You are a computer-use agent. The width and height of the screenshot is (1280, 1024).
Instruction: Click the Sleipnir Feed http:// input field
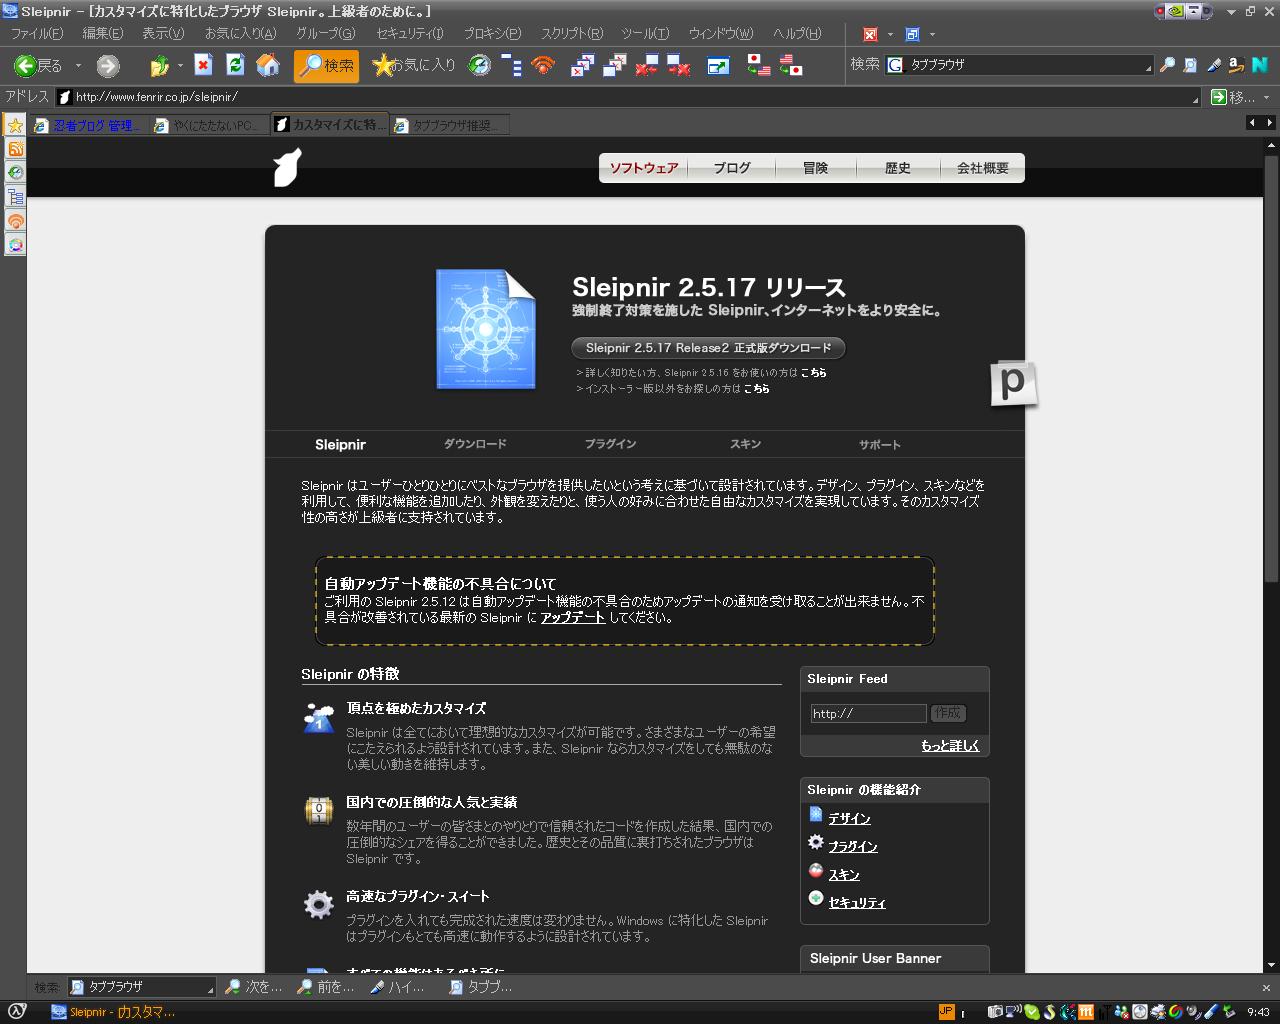click(868, 713)
